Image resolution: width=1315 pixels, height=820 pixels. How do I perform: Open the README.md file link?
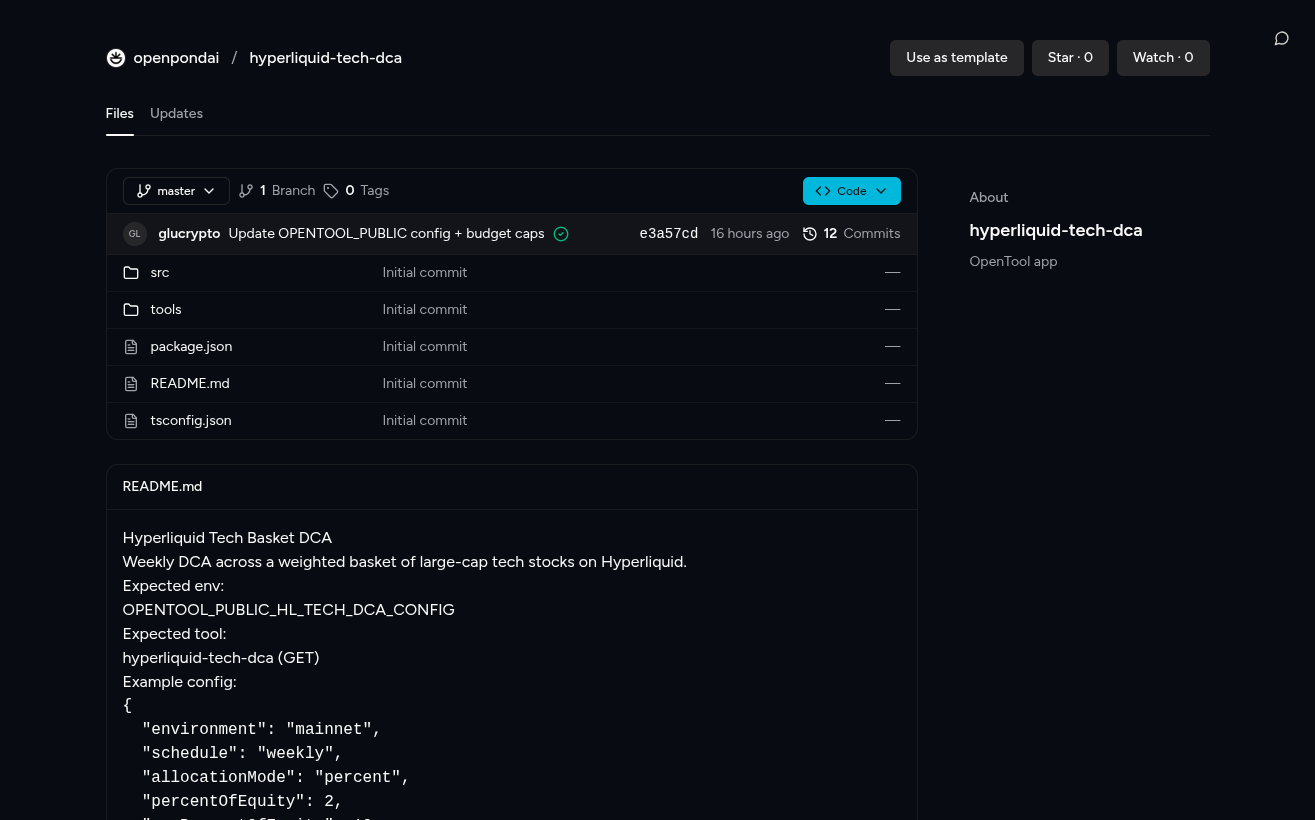point(190,384)
